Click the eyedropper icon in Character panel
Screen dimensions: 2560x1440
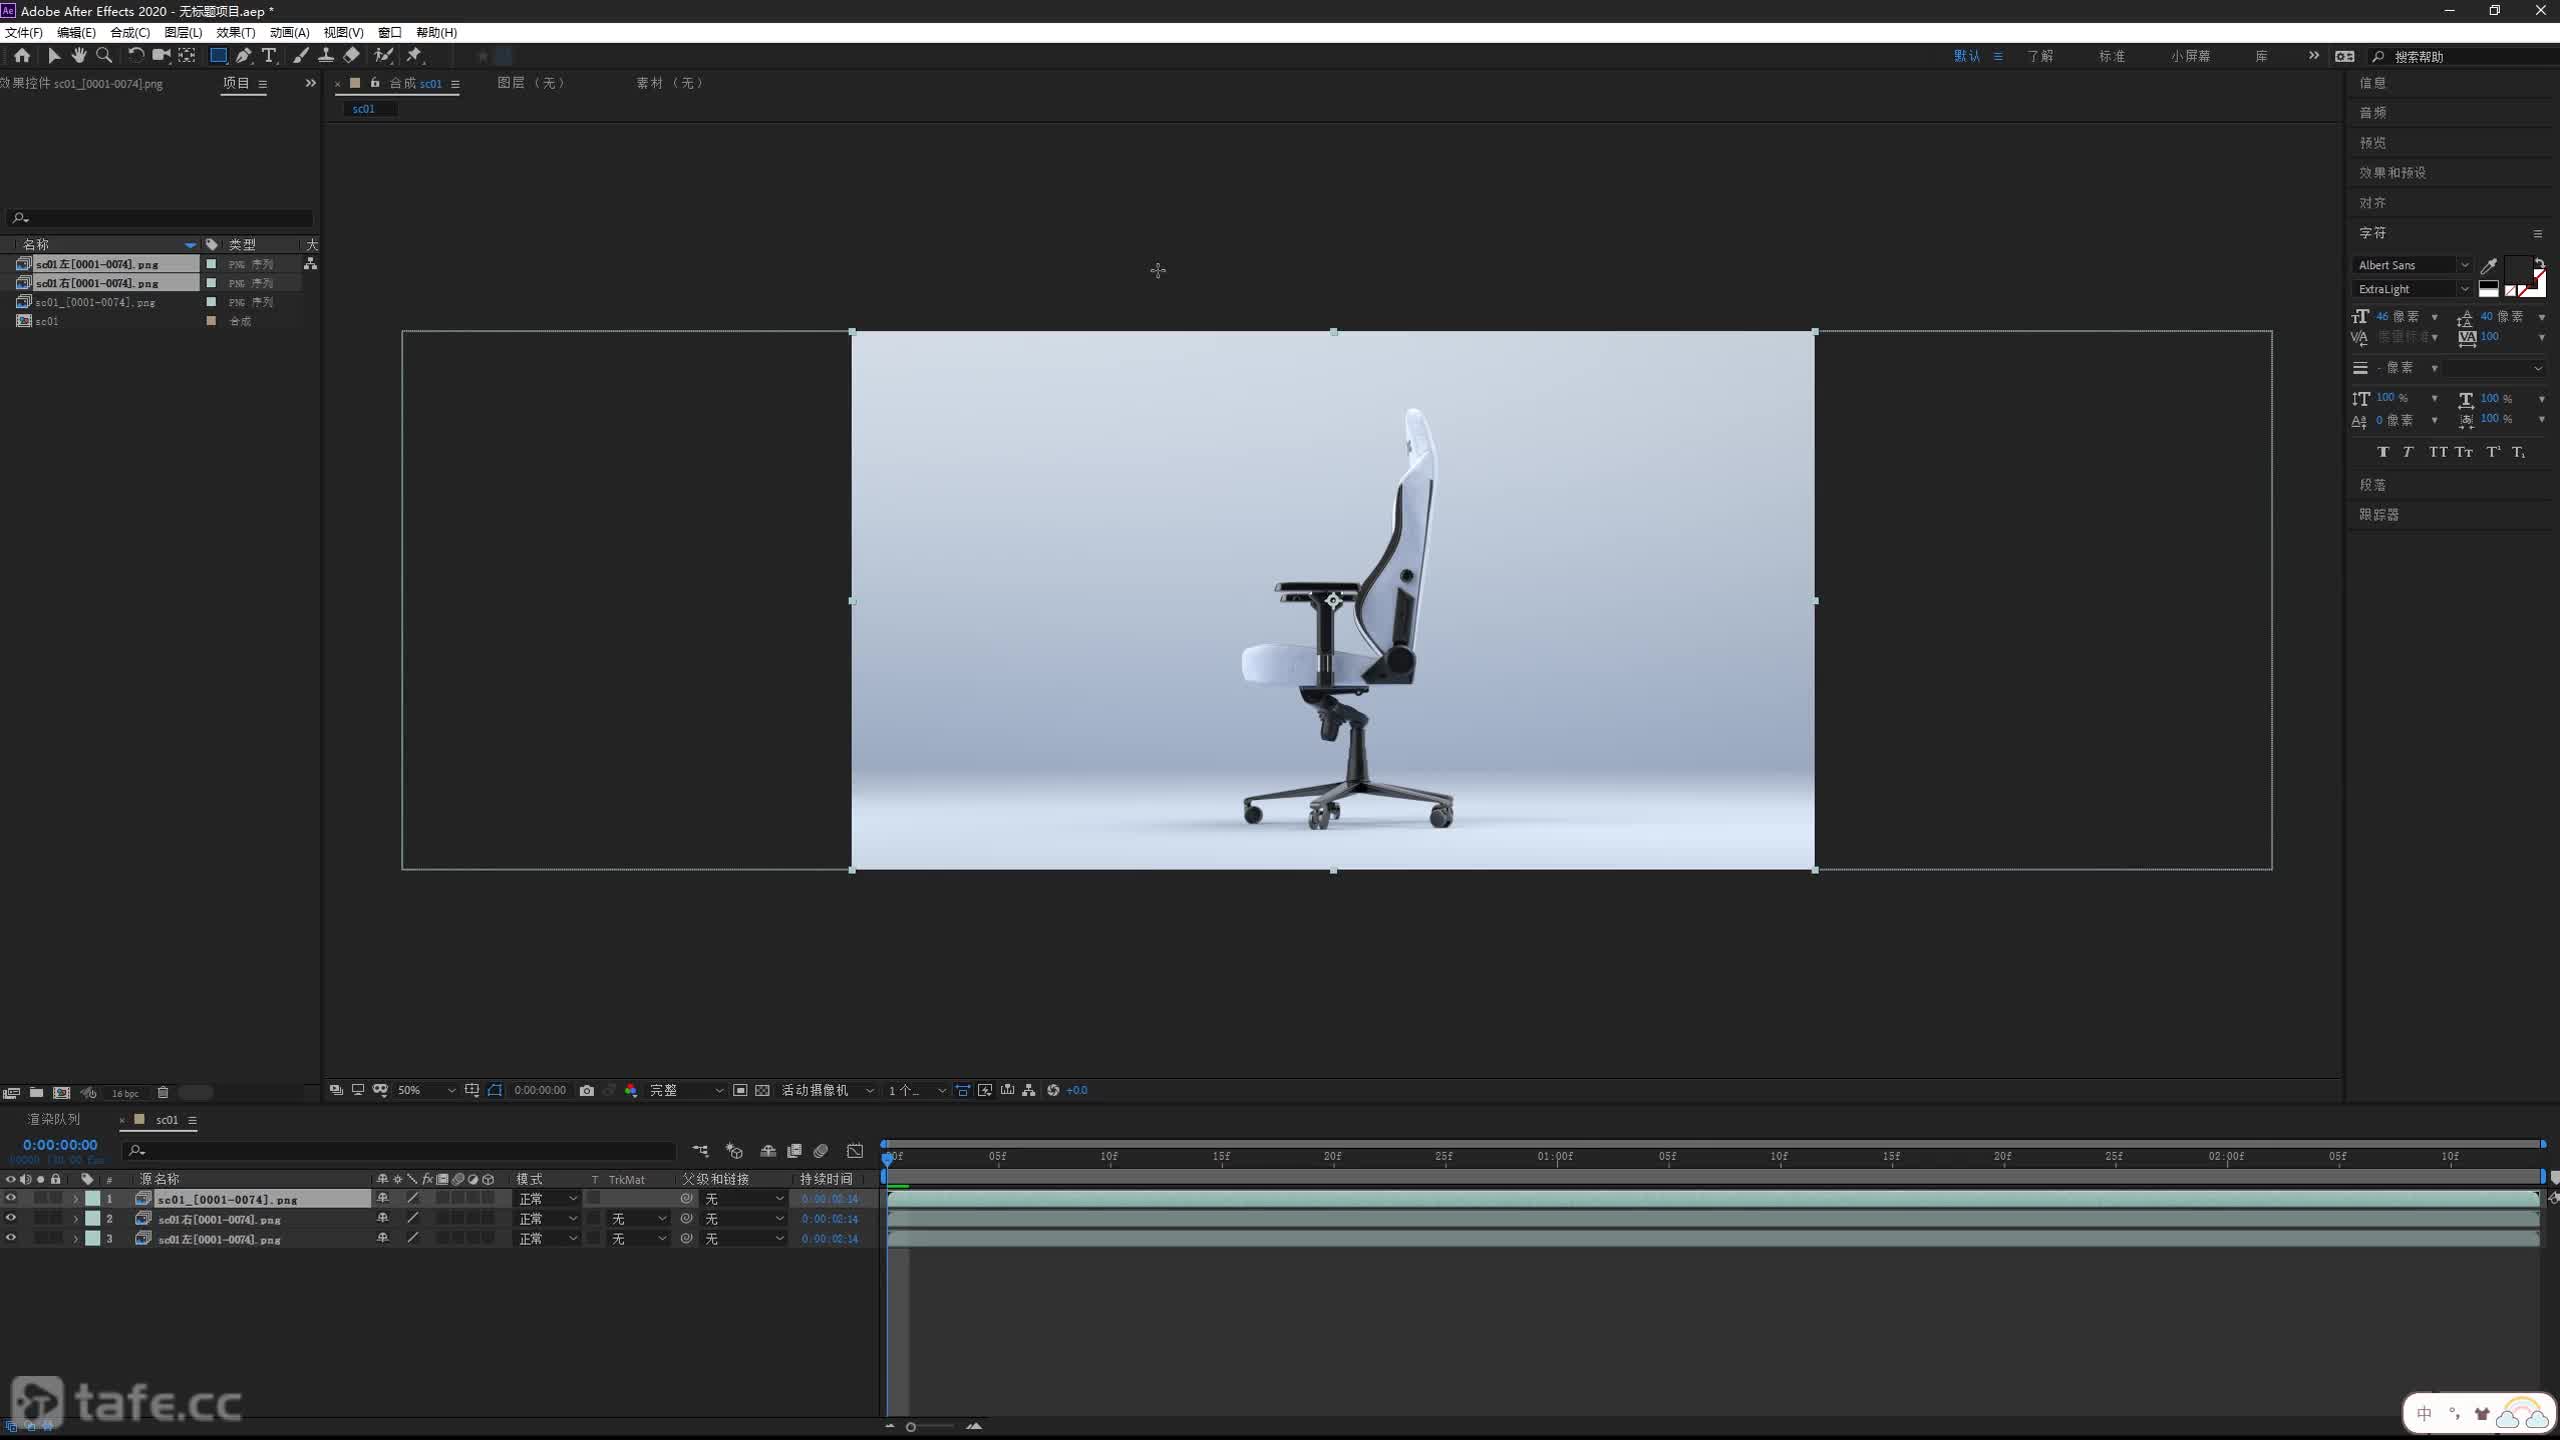tap(2489, 265)
